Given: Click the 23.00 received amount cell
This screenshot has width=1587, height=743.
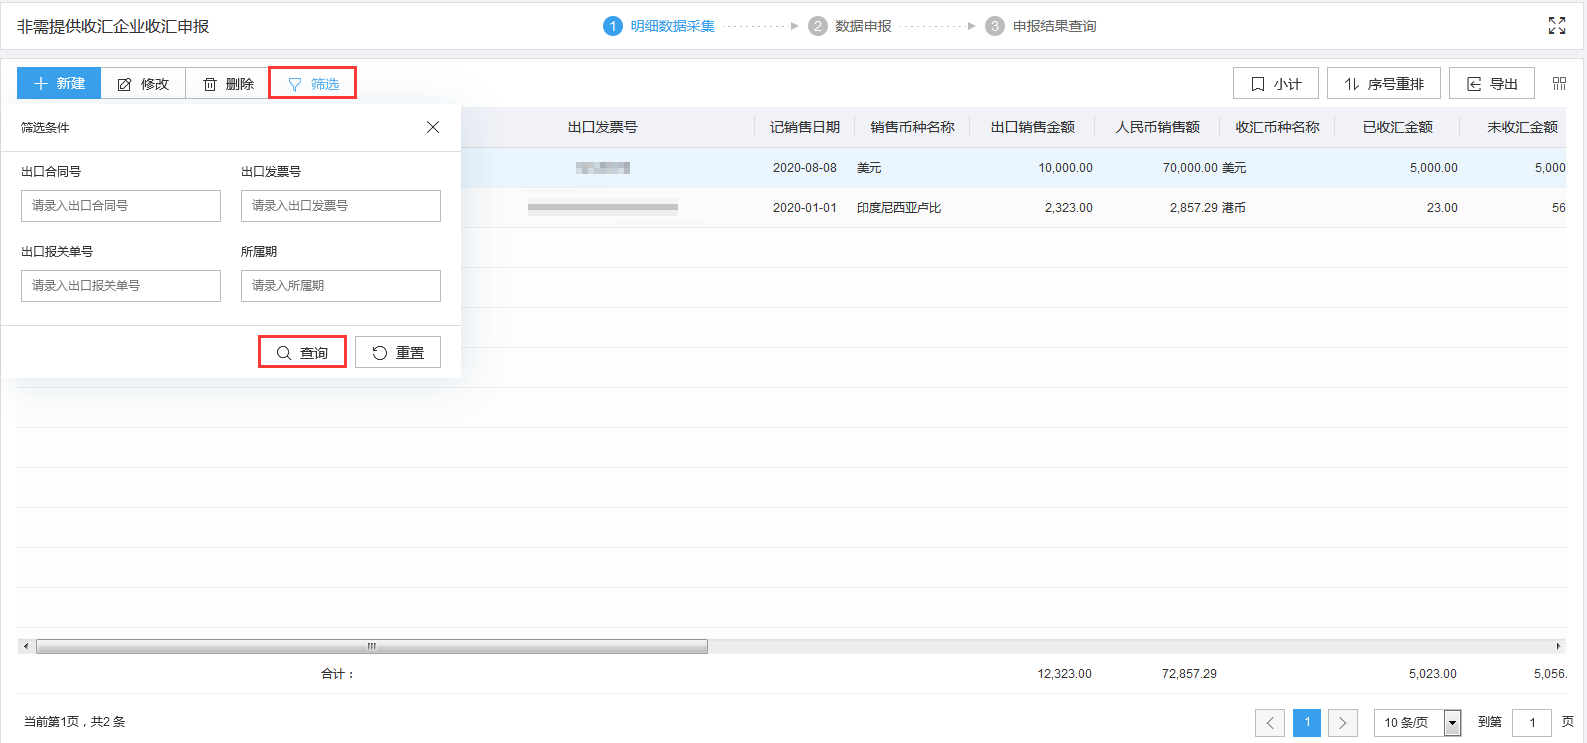Looking at the screenshot, I should [x=1442, y=208].
